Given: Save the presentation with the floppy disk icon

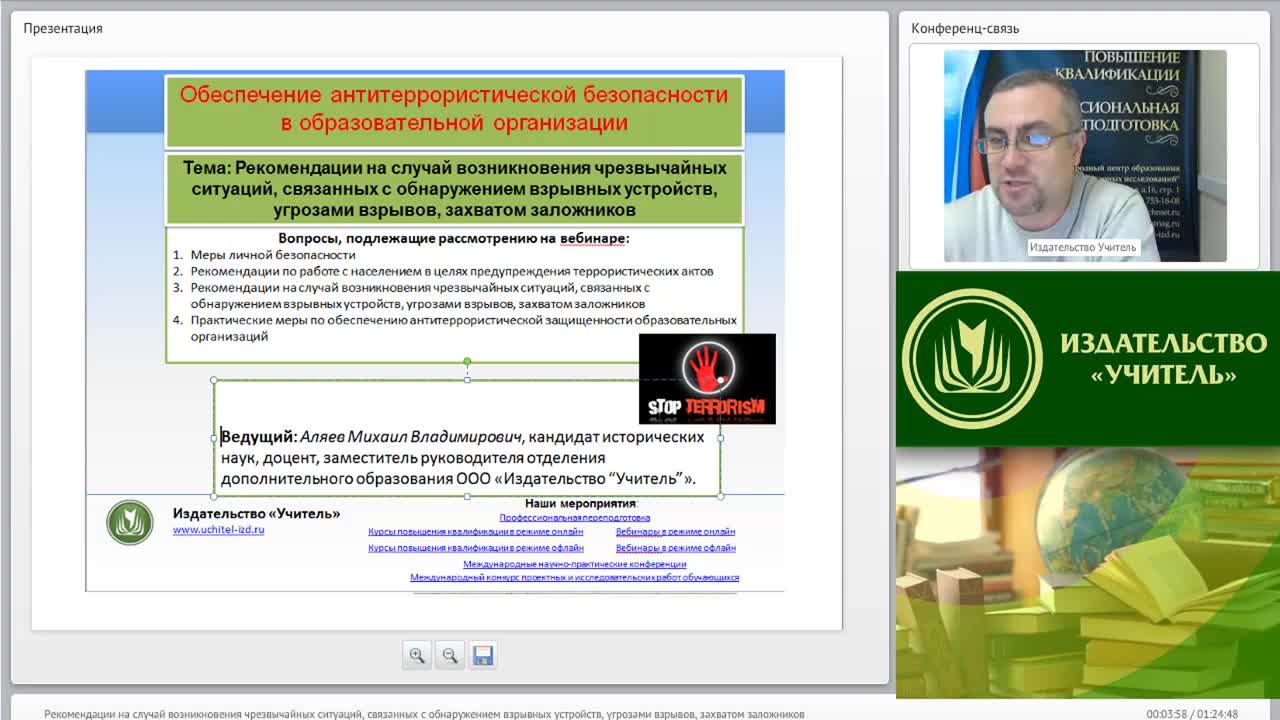Looking at the screenshot, I should (x=483, y=655).
